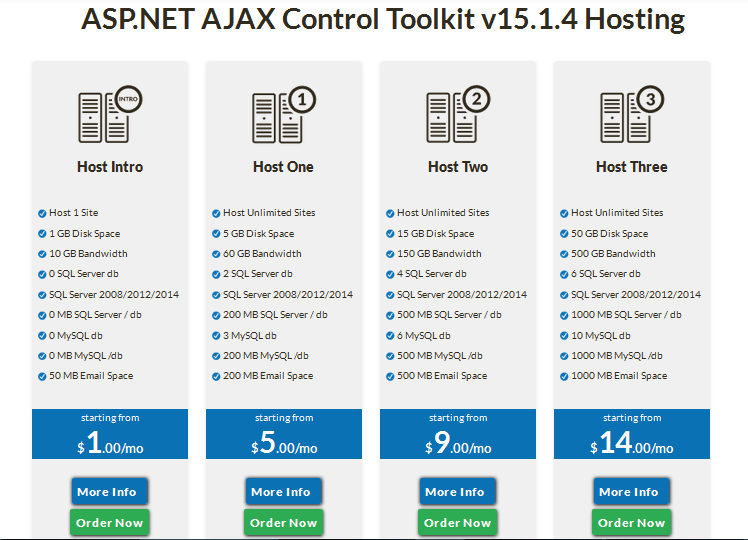
Task: Order the Host Intro plan now
Action: (x=110, y=522)
